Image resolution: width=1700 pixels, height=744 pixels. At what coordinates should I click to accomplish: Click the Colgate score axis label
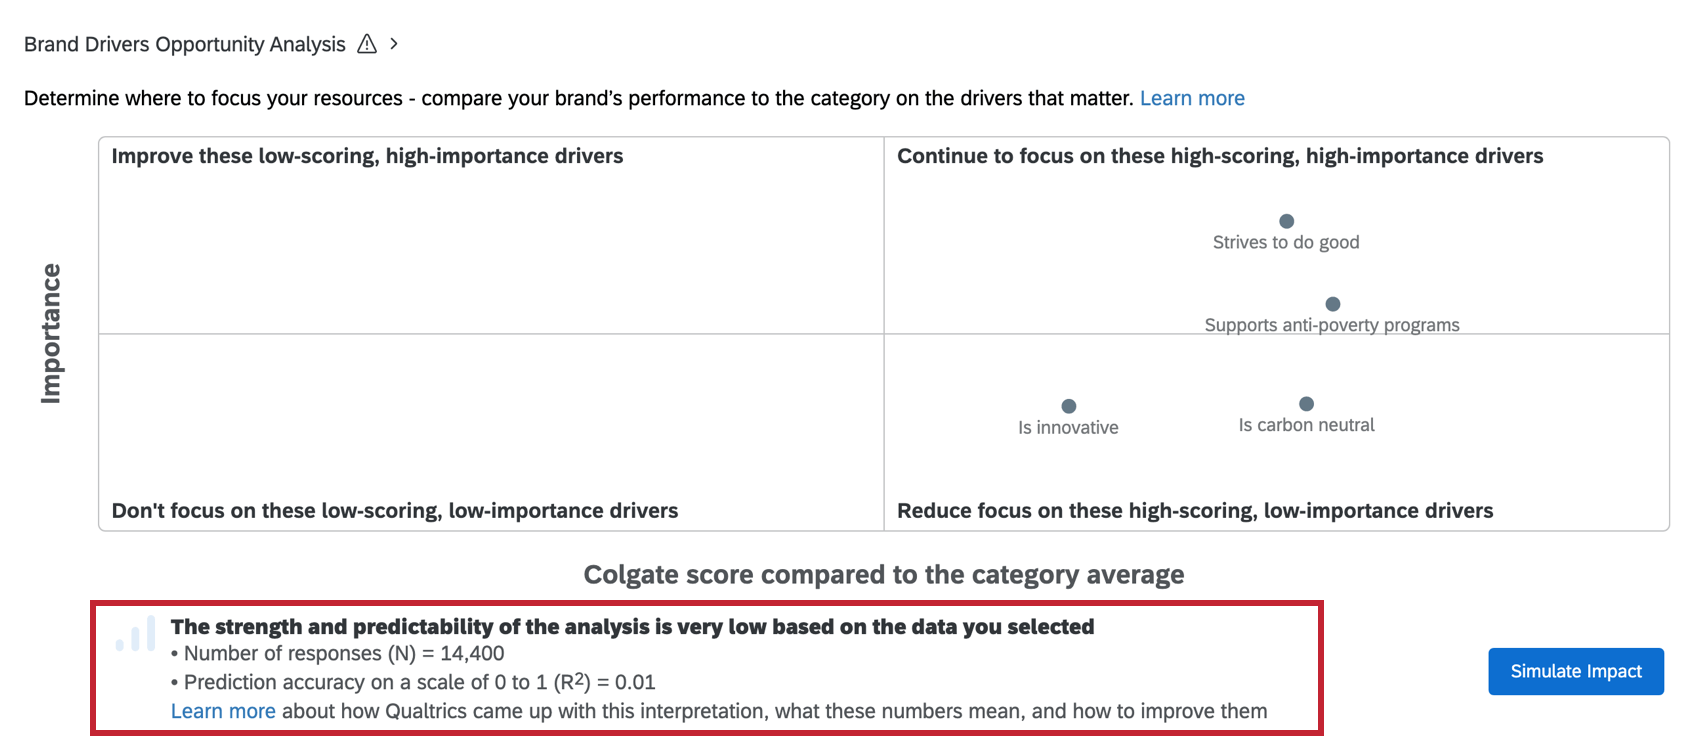(884, 575)
